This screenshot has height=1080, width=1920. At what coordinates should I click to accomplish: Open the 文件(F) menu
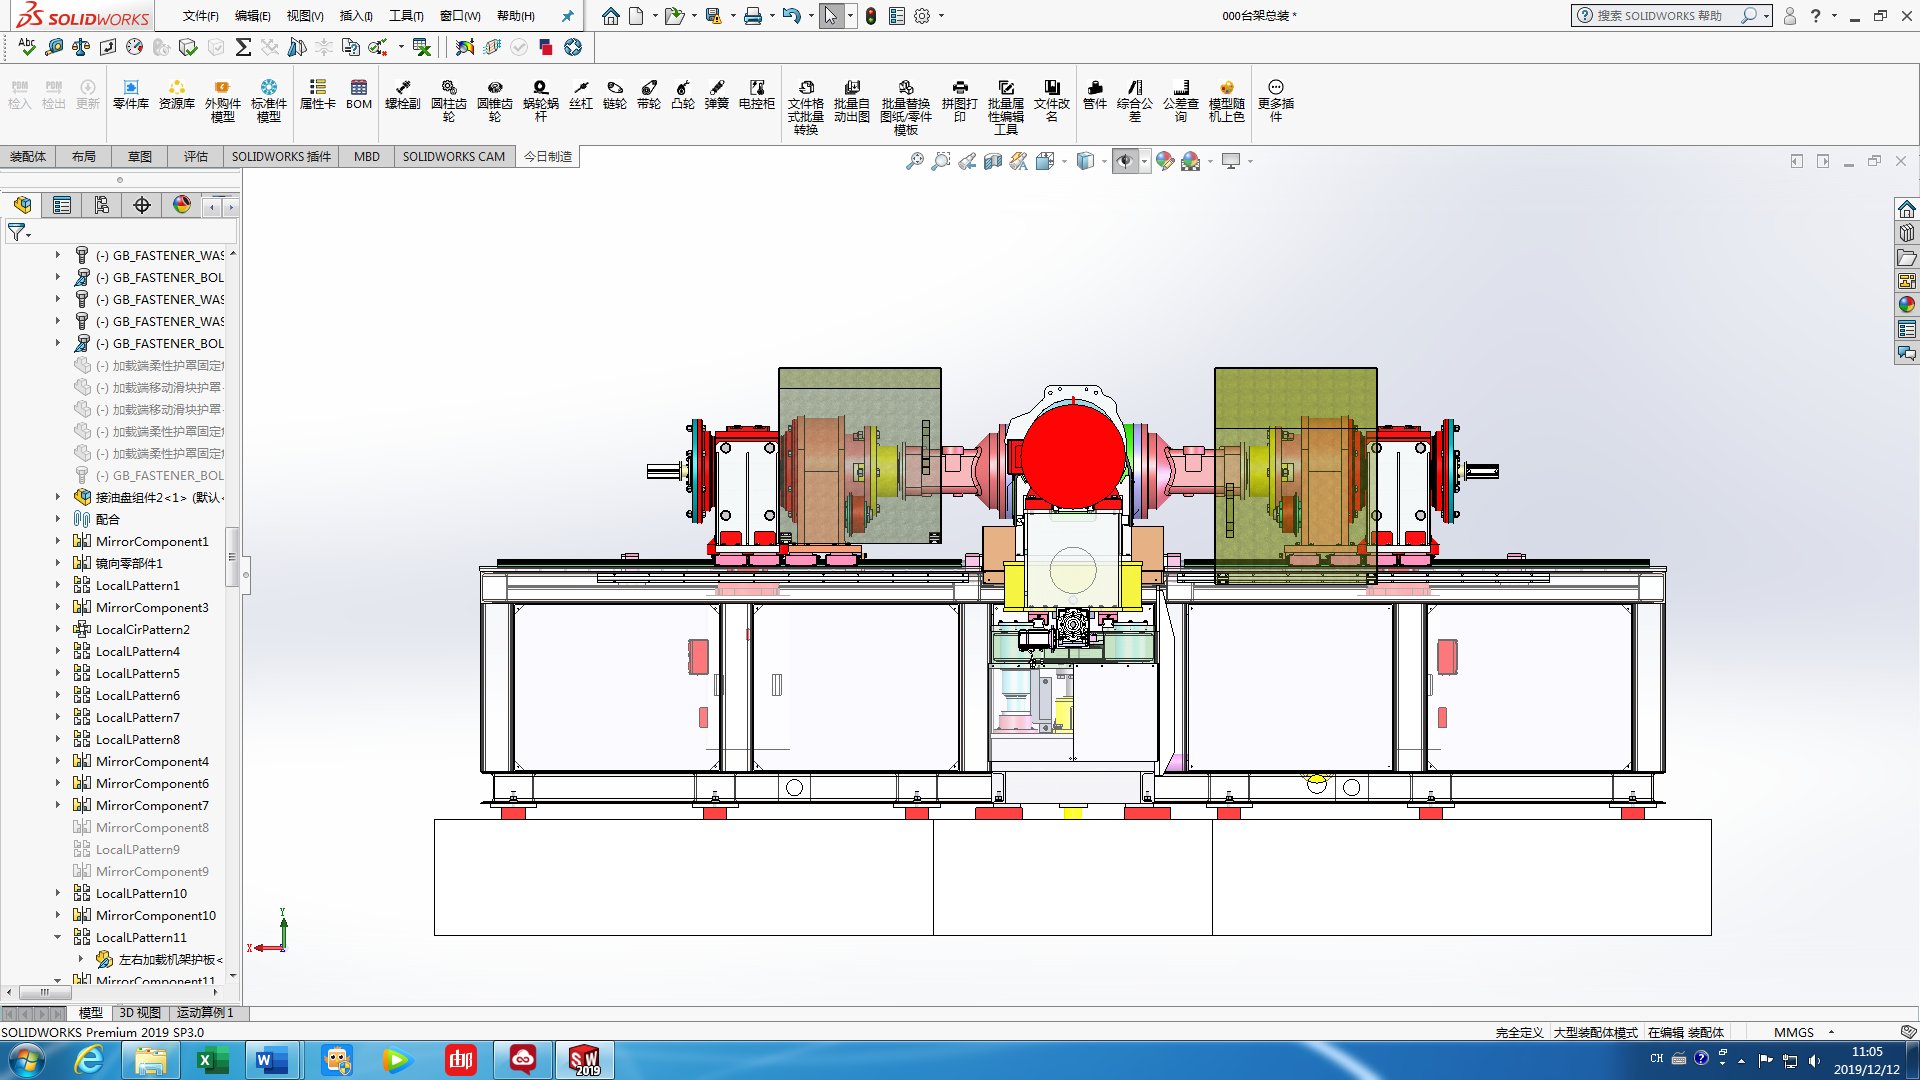201,16
